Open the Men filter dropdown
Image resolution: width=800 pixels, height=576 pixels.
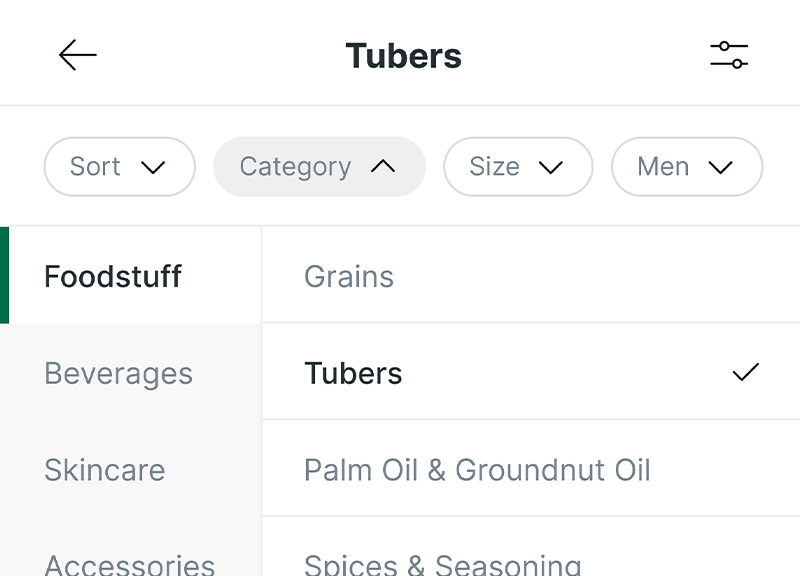tap(686, 167)
